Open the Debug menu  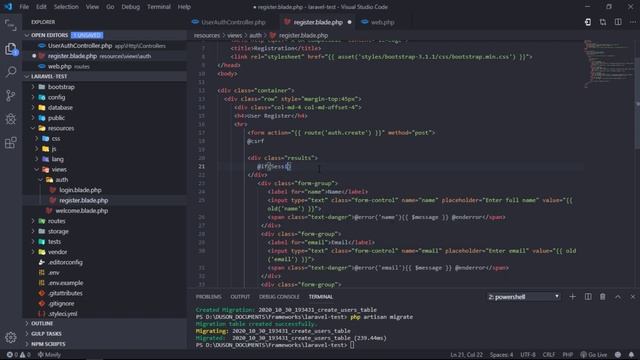pos(131,7)
